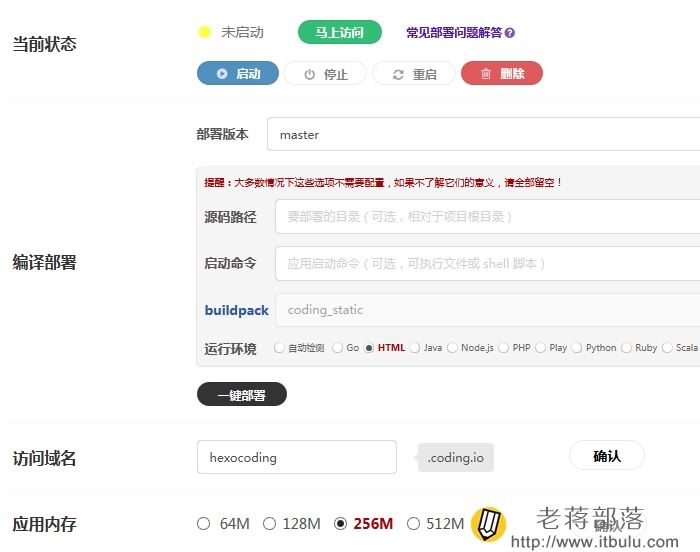700x552 pixels.
Task: Select the HTML runtime radio button
Action: pyautogui.click(x=369, y=347)
